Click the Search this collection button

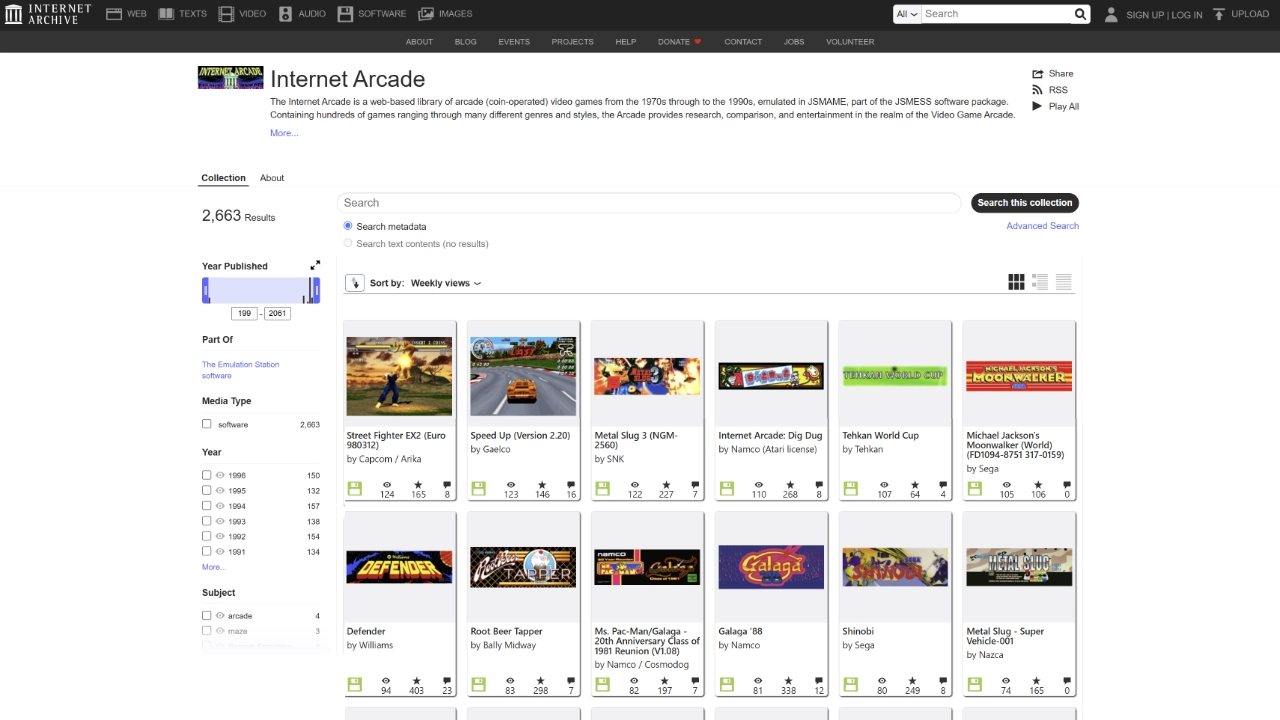click(x=1025, y=203)
